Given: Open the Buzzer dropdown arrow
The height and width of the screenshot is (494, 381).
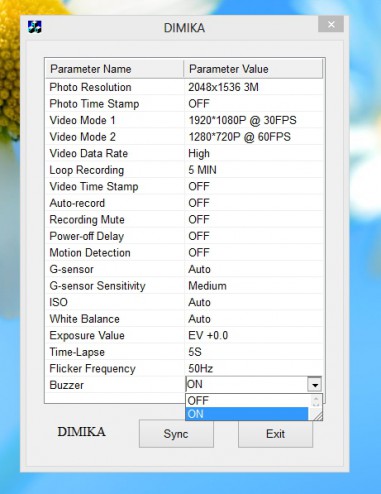Looking at the screenshot, I should (x=314, y=384).
